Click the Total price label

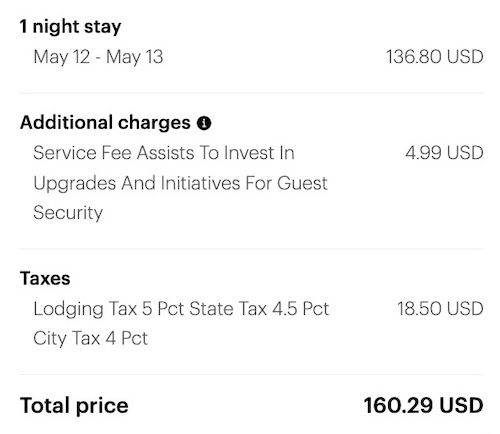[74, 406]
